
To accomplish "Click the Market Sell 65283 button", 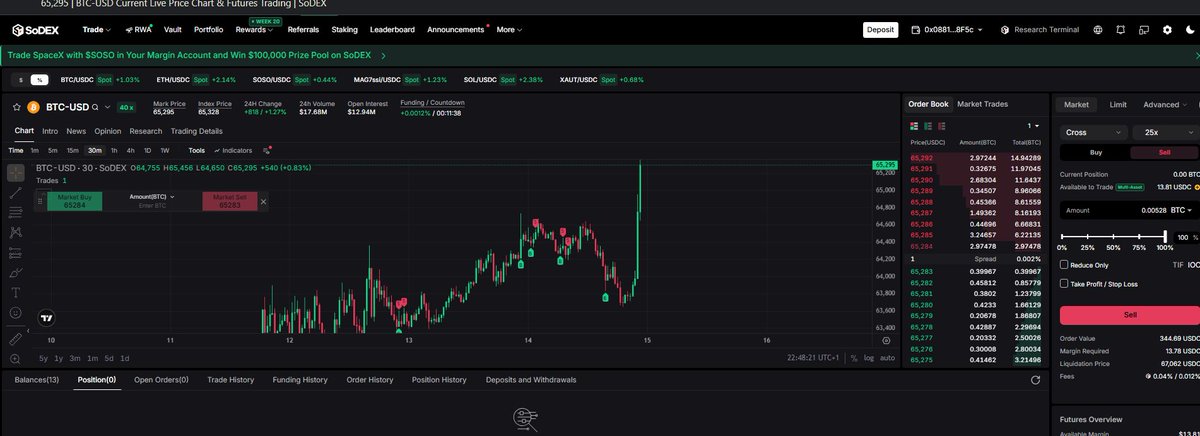I will tap(229, 201).
